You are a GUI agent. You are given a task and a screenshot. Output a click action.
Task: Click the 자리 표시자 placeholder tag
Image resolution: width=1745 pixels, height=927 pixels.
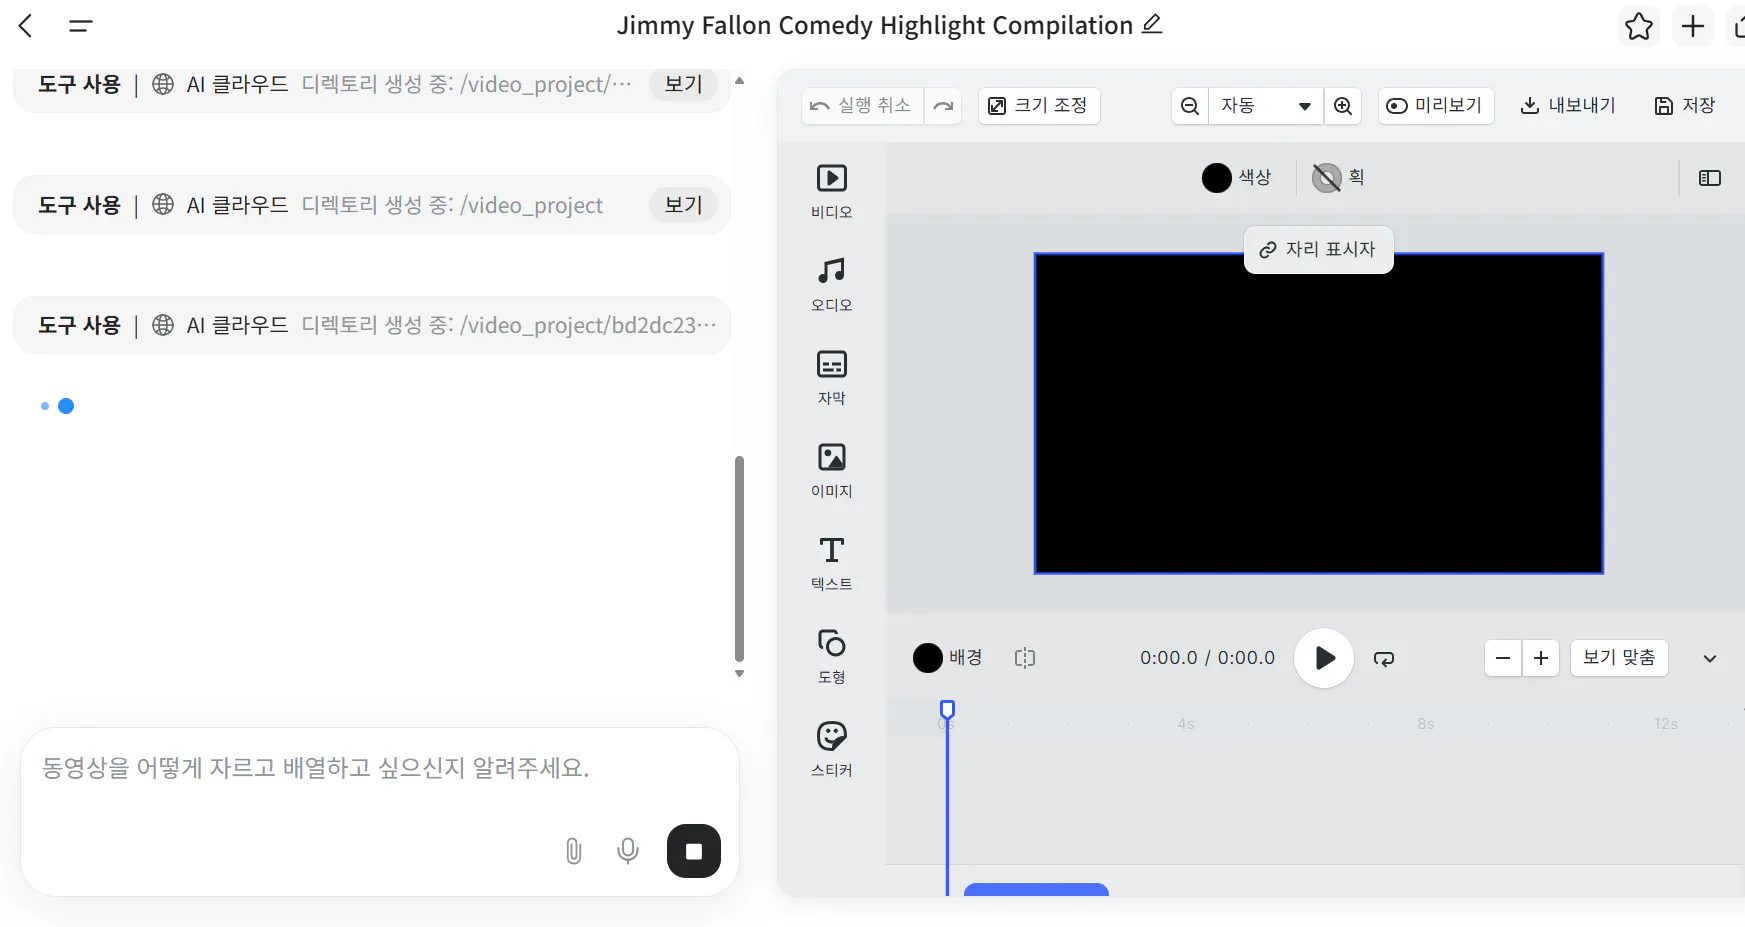point(1318,250)
